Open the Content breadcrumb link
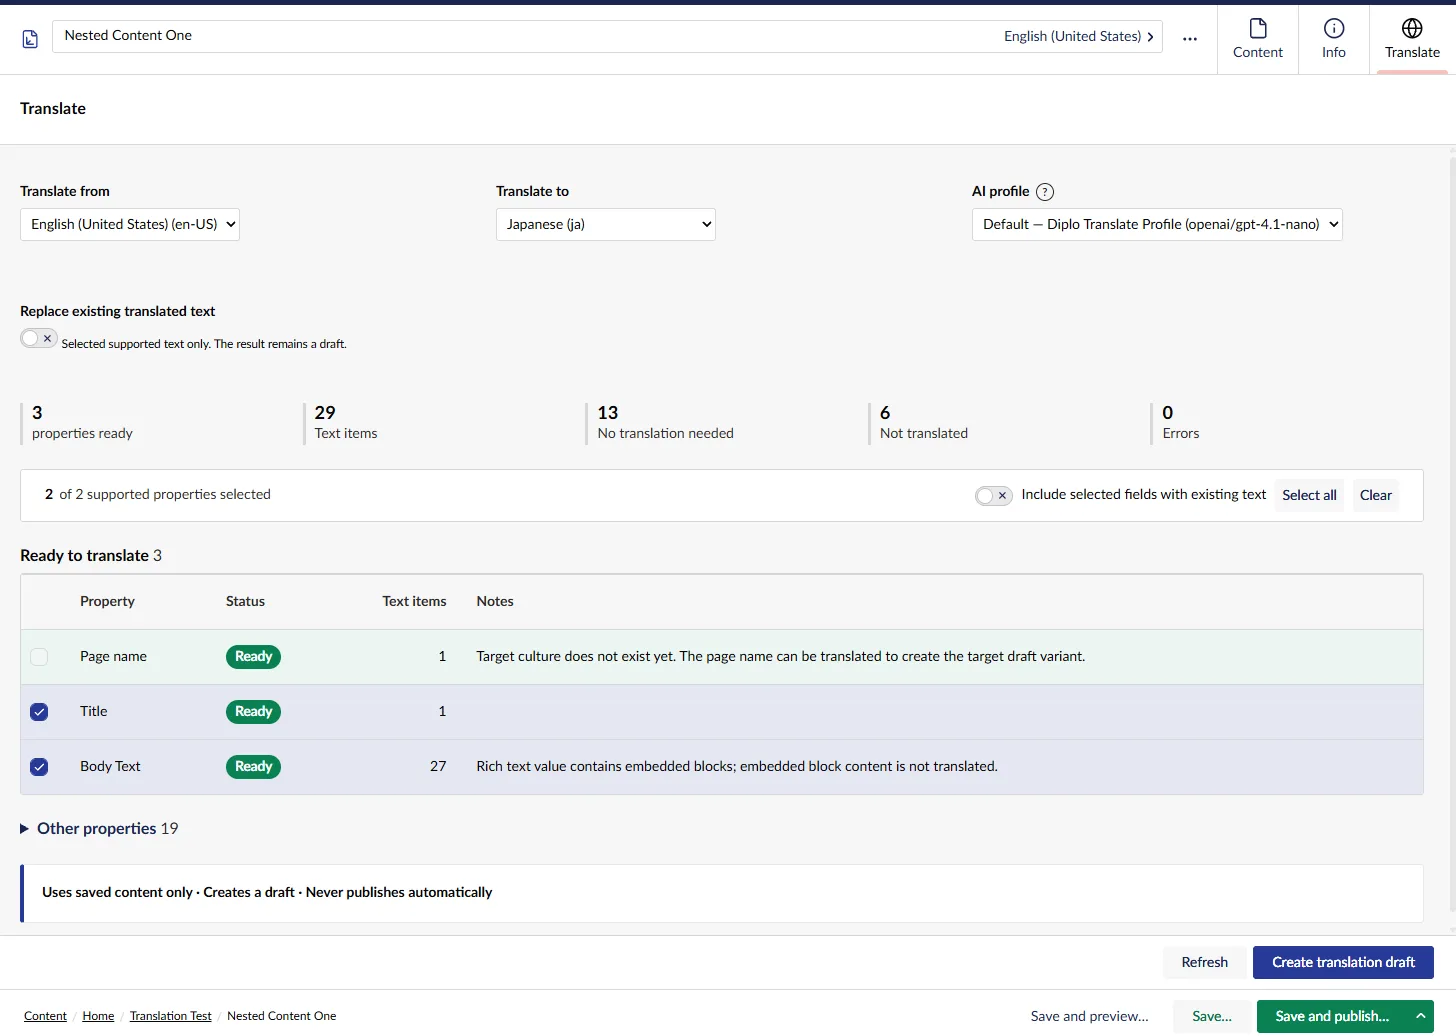Viewport: 1456px width, 1036px height. tap(45, 1016)
